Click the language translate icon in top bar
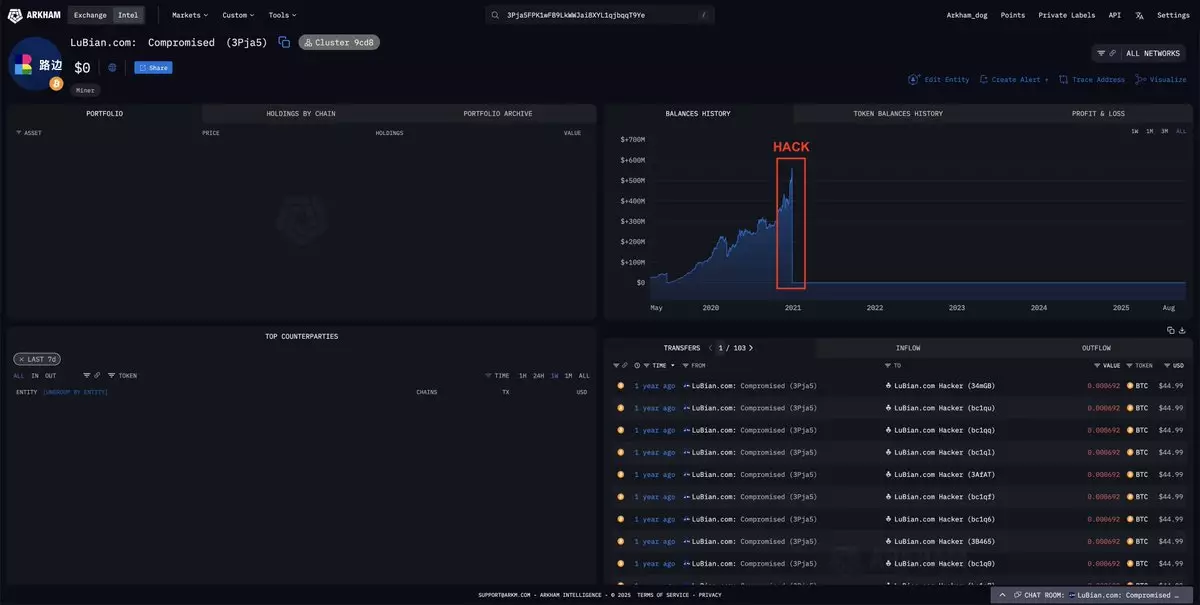1200x605 pixels. pyautogui.click(x=1139, y=15)
